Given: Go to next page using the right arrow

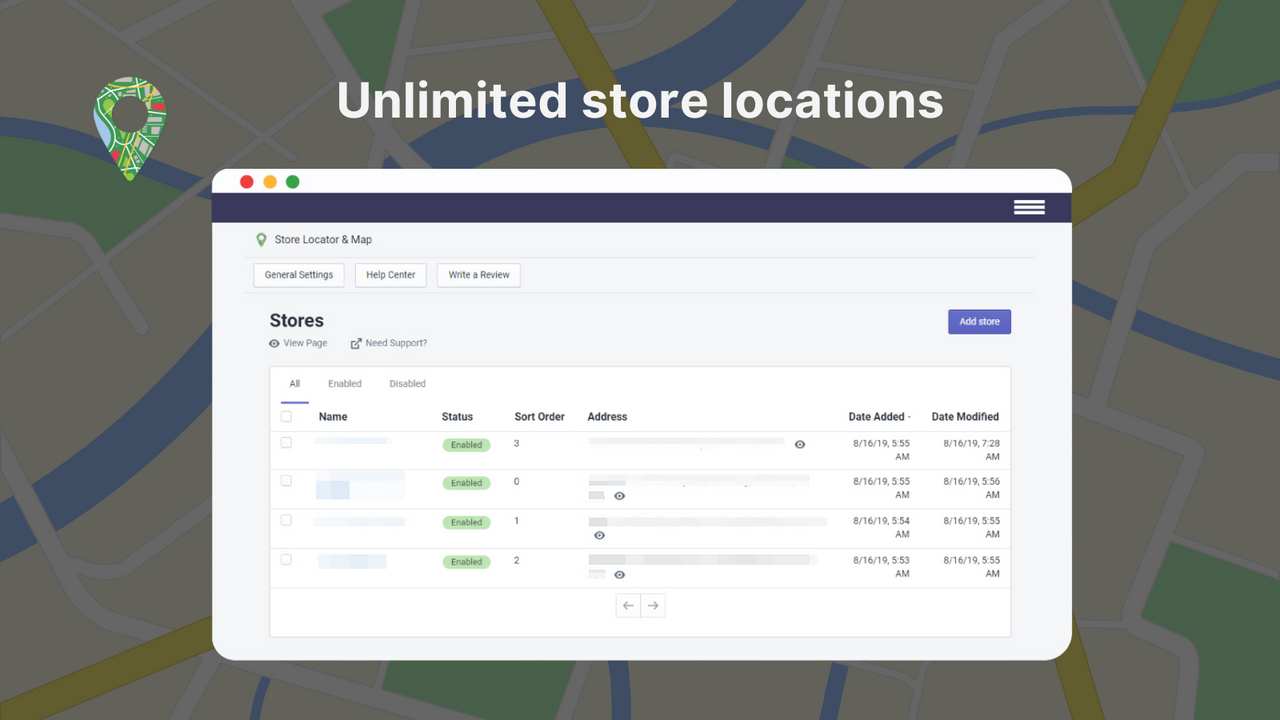Looking at the screenshot, I should click(x=653, y=605).
